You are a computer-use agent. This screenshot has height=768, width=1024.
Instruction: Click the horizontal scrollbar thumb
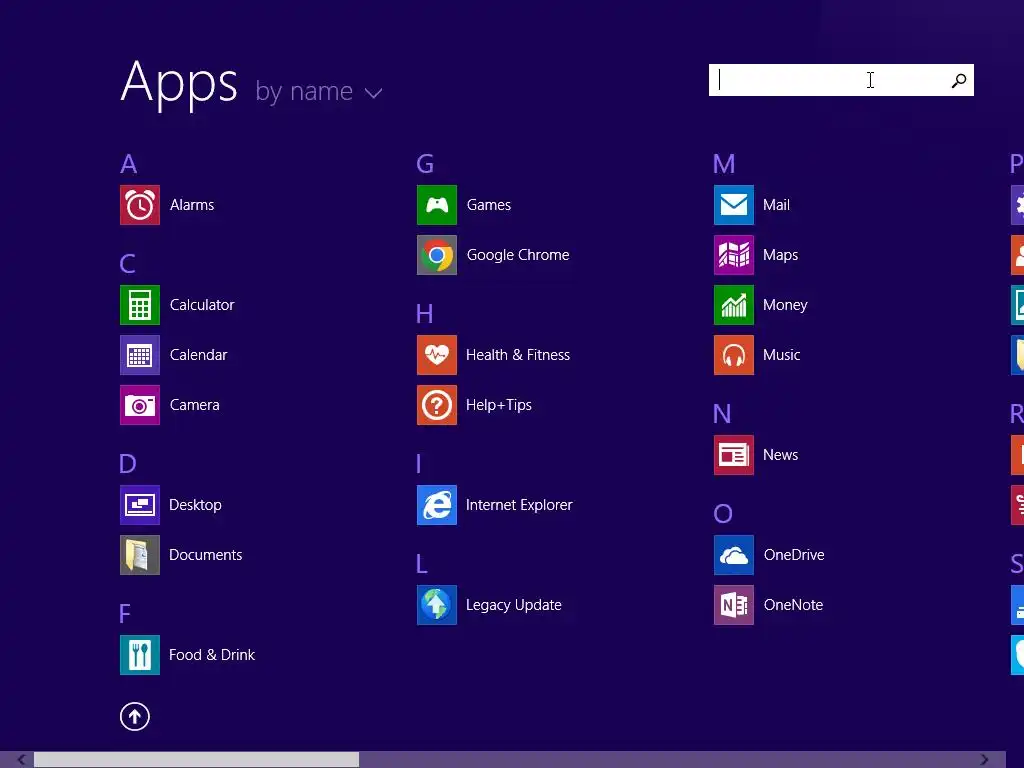[x=197, y=760]
